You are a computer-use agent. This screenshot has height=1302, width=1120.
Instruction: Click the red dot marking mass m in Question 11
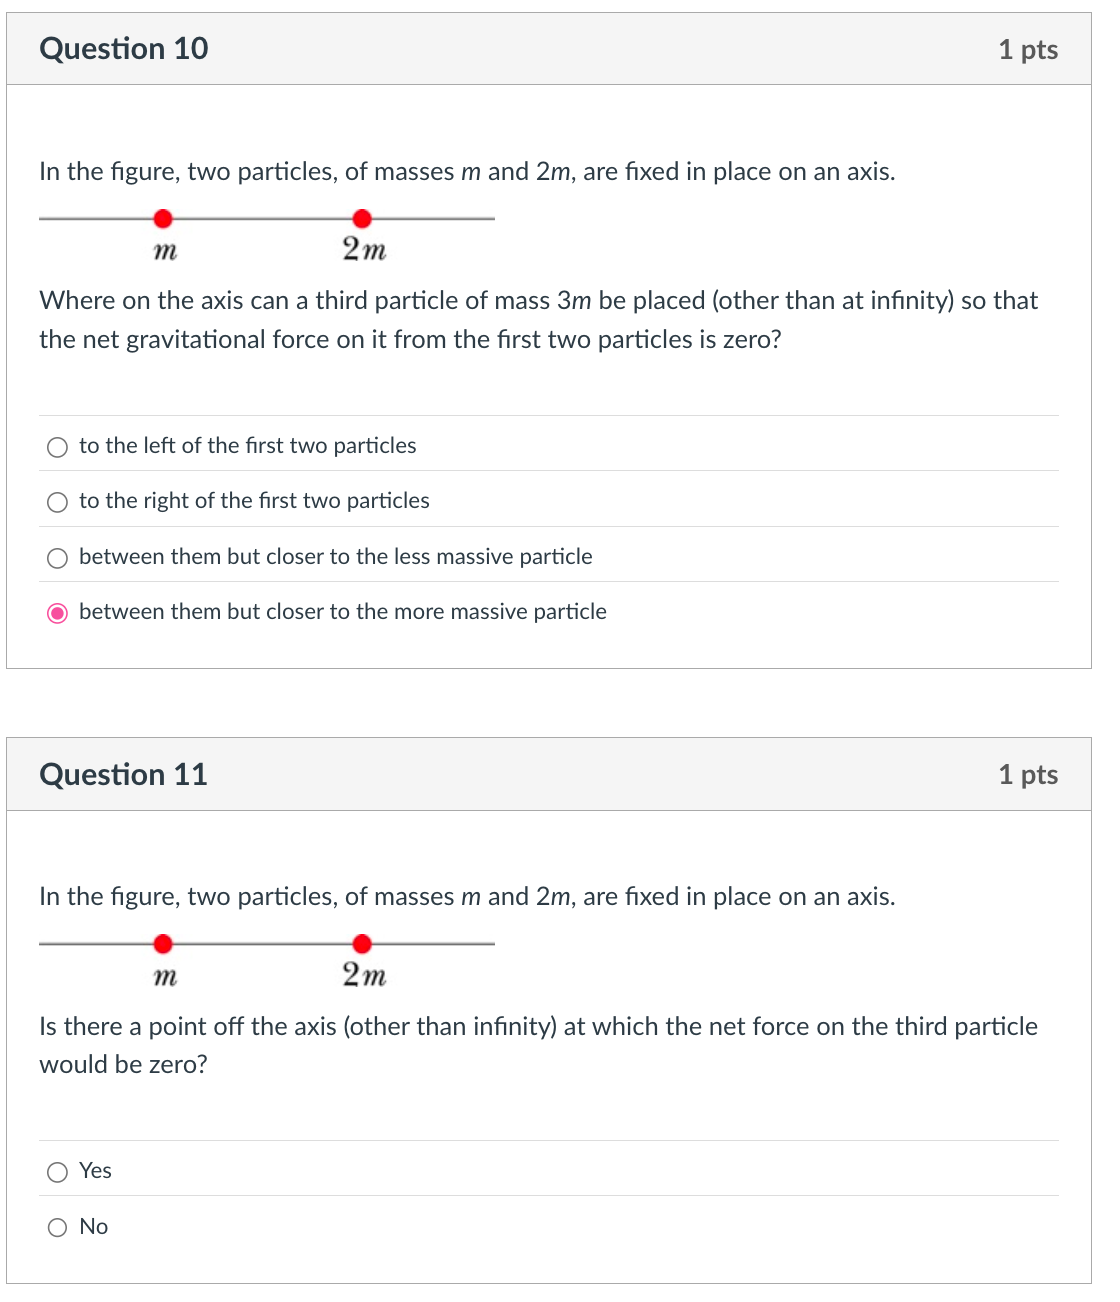(163, 941)
